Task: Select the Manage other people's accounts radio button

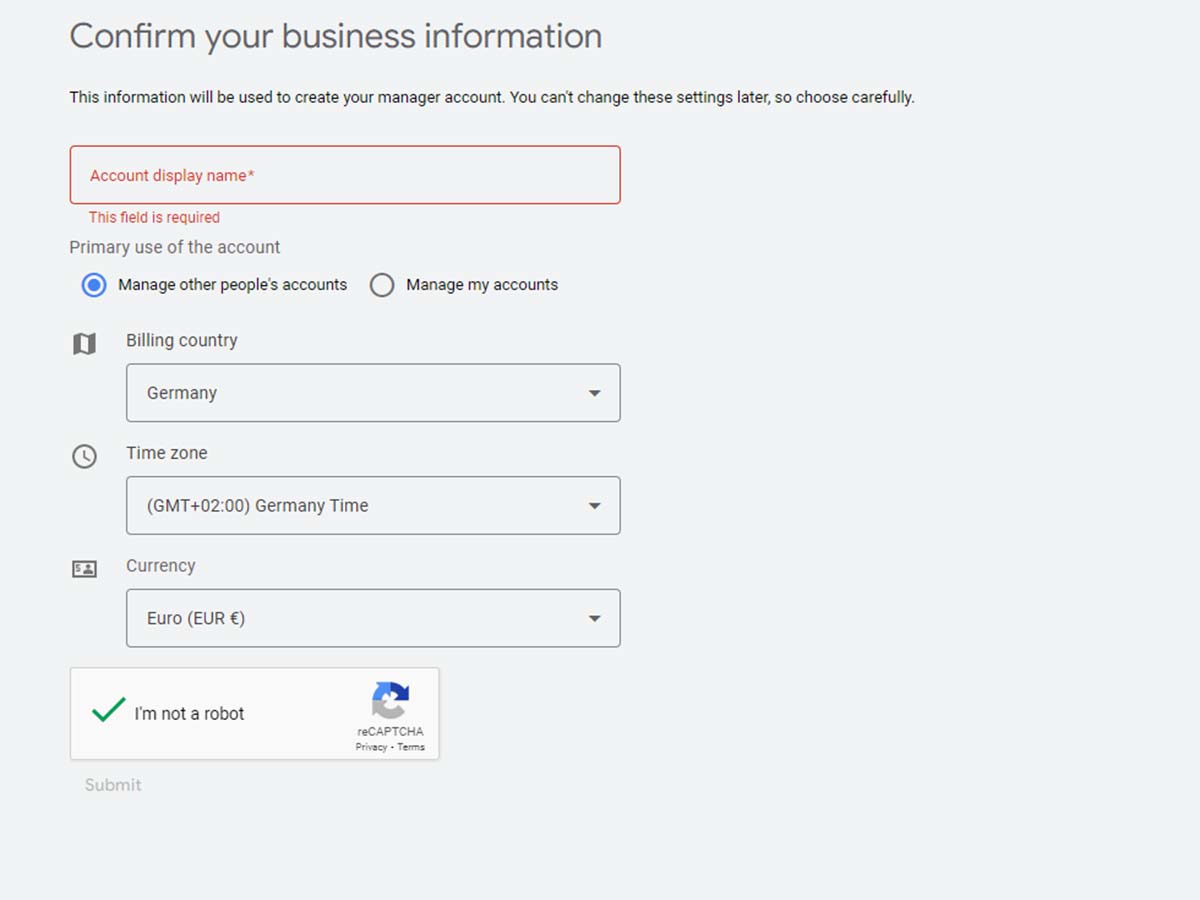Action: point(94,285)
